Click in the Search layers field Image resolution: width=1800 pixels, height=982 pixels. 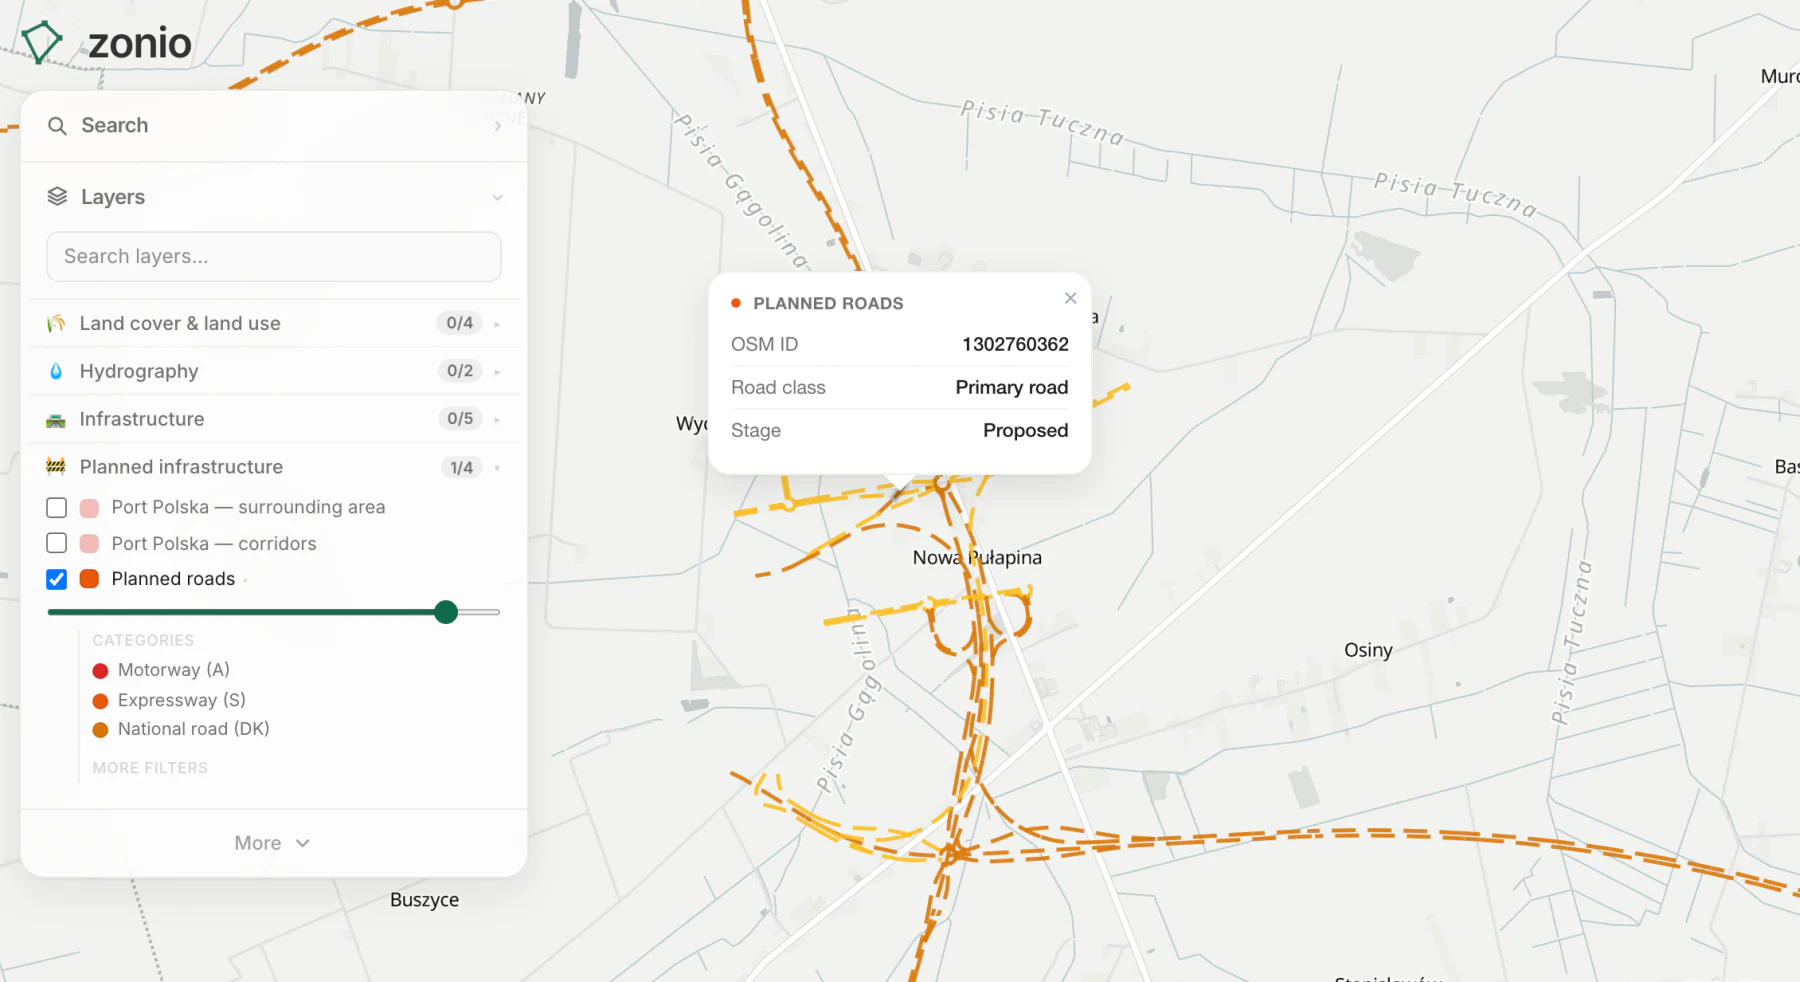tap(274, 257)
